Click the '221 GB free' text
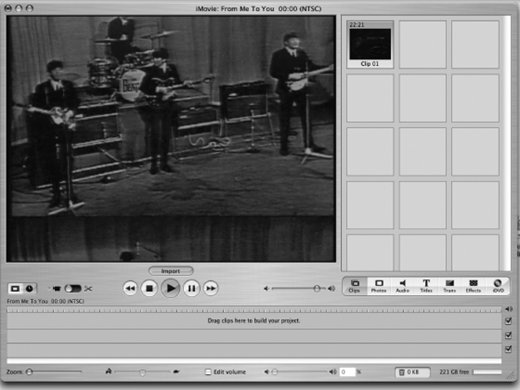520x390 pixels. pyautogui.click(x=454, y=372)
